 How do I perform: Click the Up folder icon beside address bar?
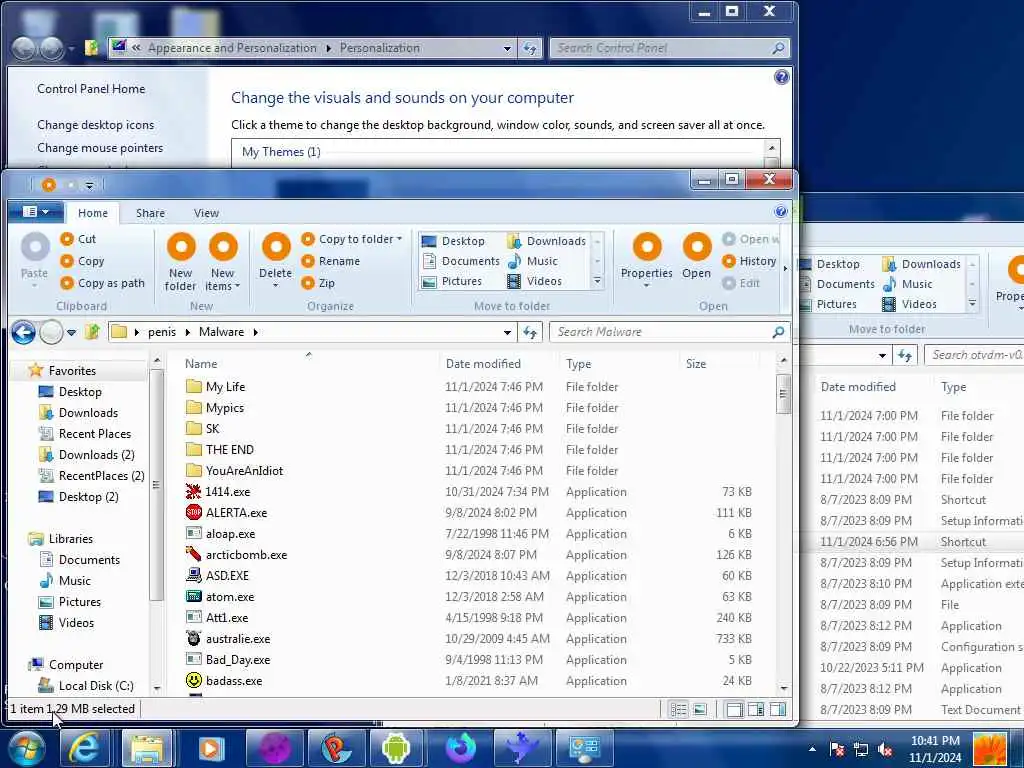92,332
